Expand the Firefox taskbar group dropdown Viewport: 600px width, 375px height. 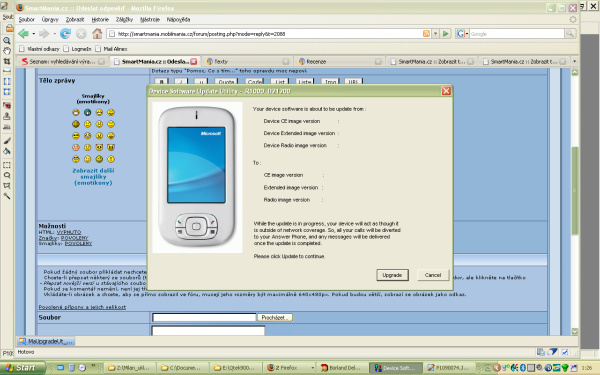[313, 368]
